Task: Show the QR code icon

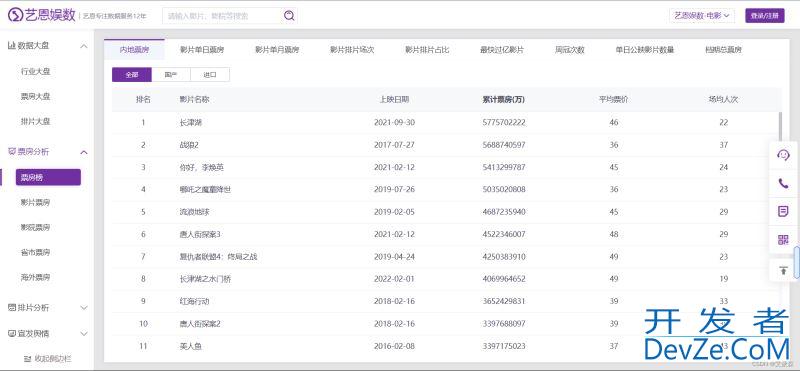Action: pyautogui.click(x=783, y=239)
